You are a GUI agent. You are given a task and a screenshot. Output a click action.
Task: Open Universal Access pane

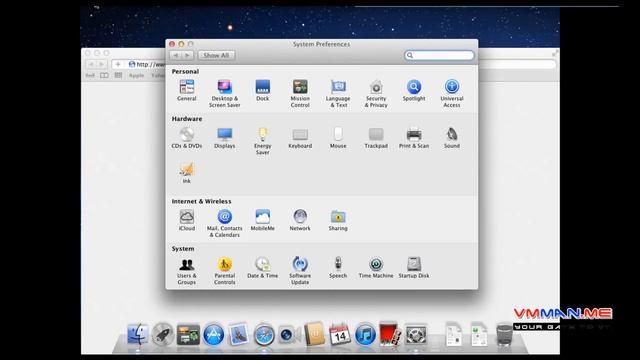[452, 93]
